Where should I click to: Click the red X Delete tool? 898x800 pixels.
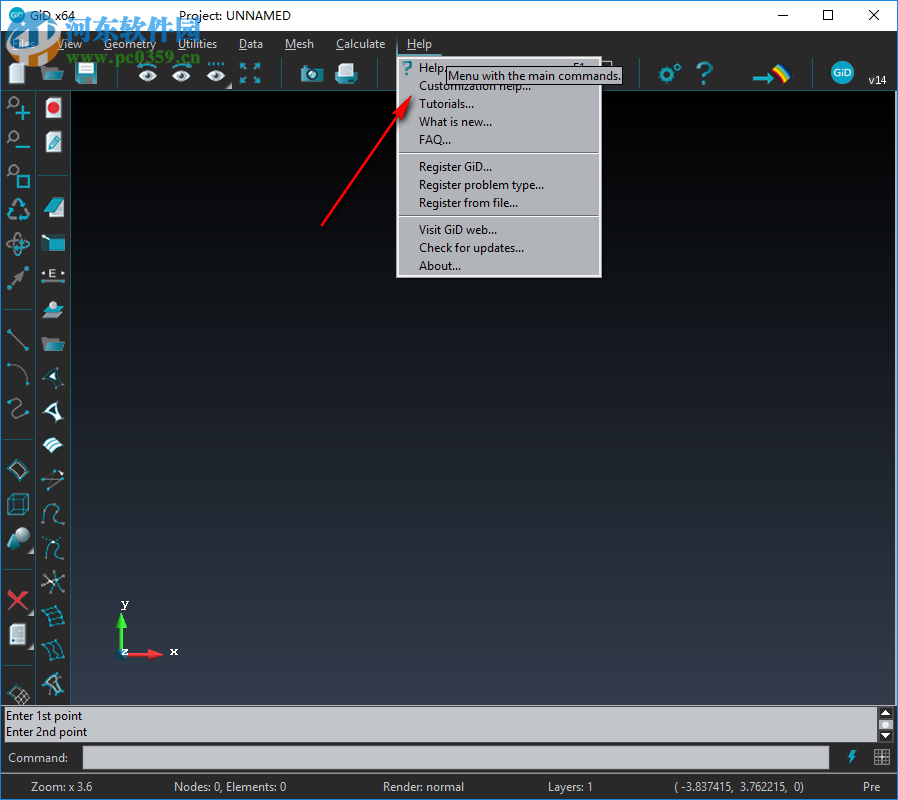(x=18, y=600)
